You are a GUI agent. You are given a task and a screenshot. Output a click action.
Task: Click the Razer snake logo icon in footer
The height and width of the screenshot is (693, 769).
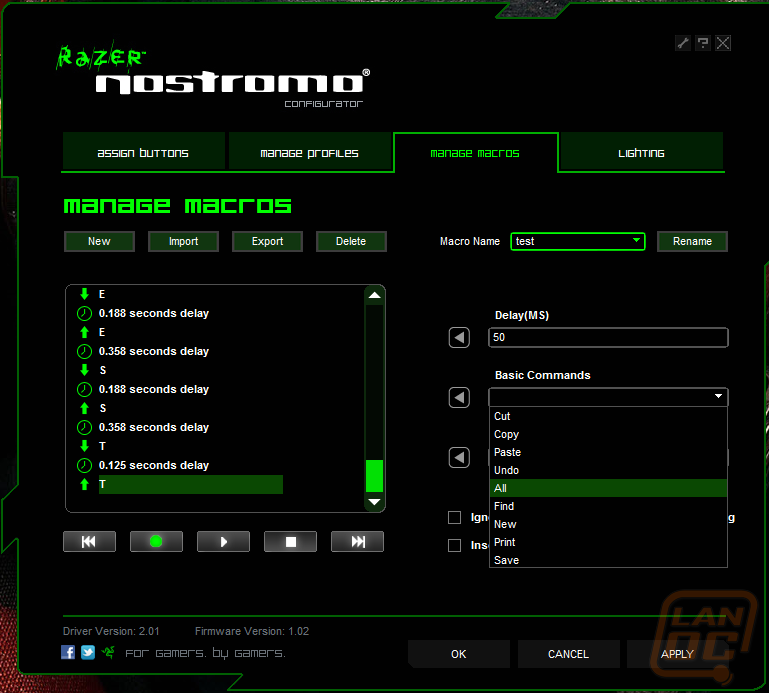108,652
